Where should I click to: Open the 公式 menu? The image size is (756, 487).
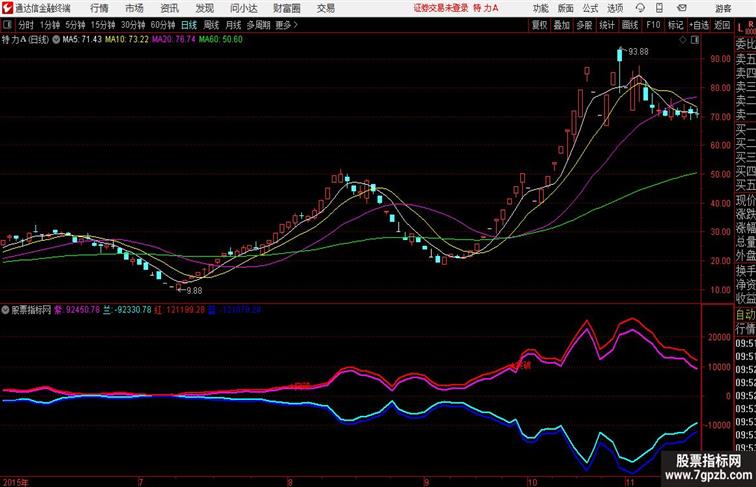pos(590,8)
